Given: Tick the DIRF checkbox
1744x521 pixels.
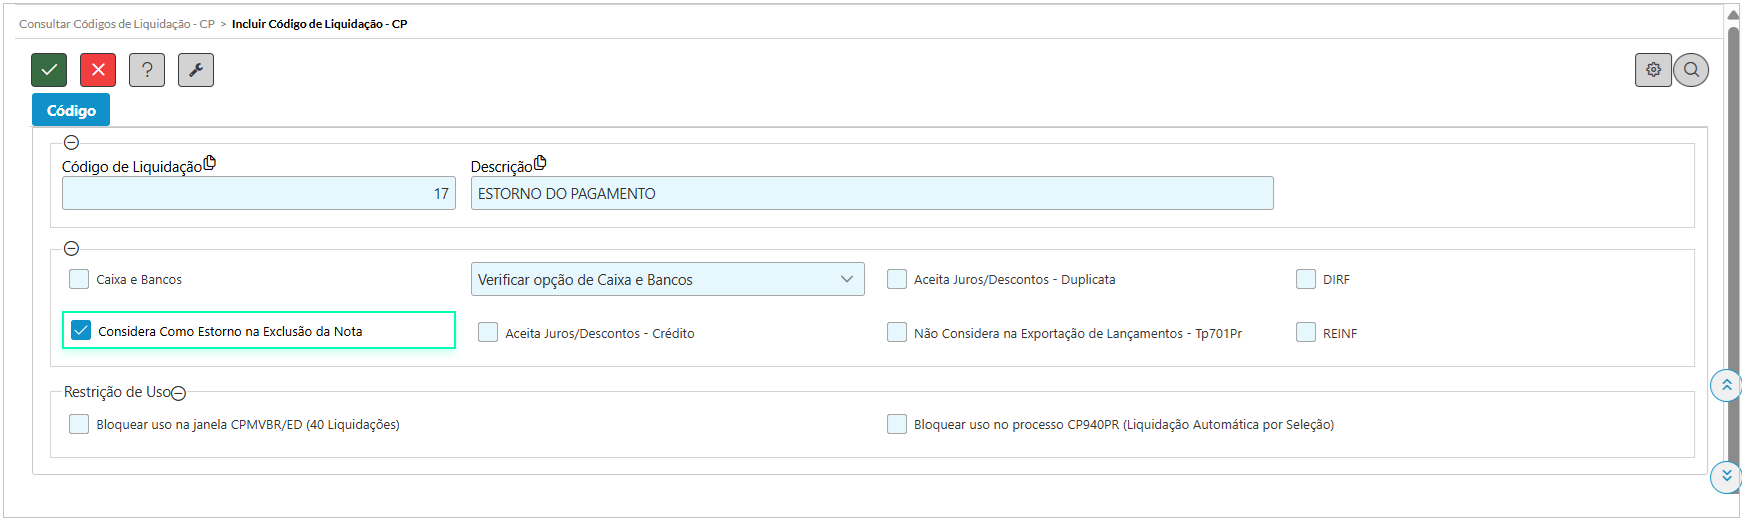Looking at the screenshot, I should point(1306,279).
